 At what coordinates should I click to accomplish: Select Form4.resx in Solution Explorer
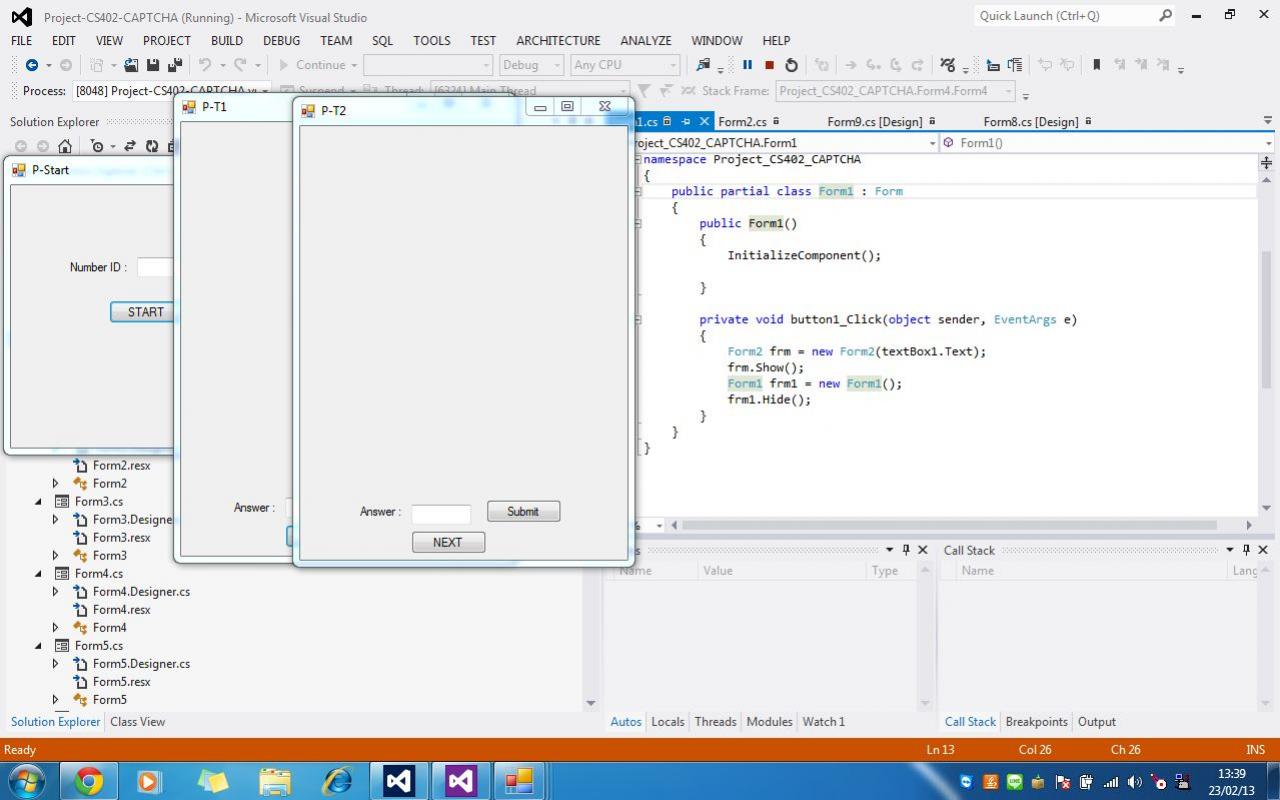tap(121, 610)
